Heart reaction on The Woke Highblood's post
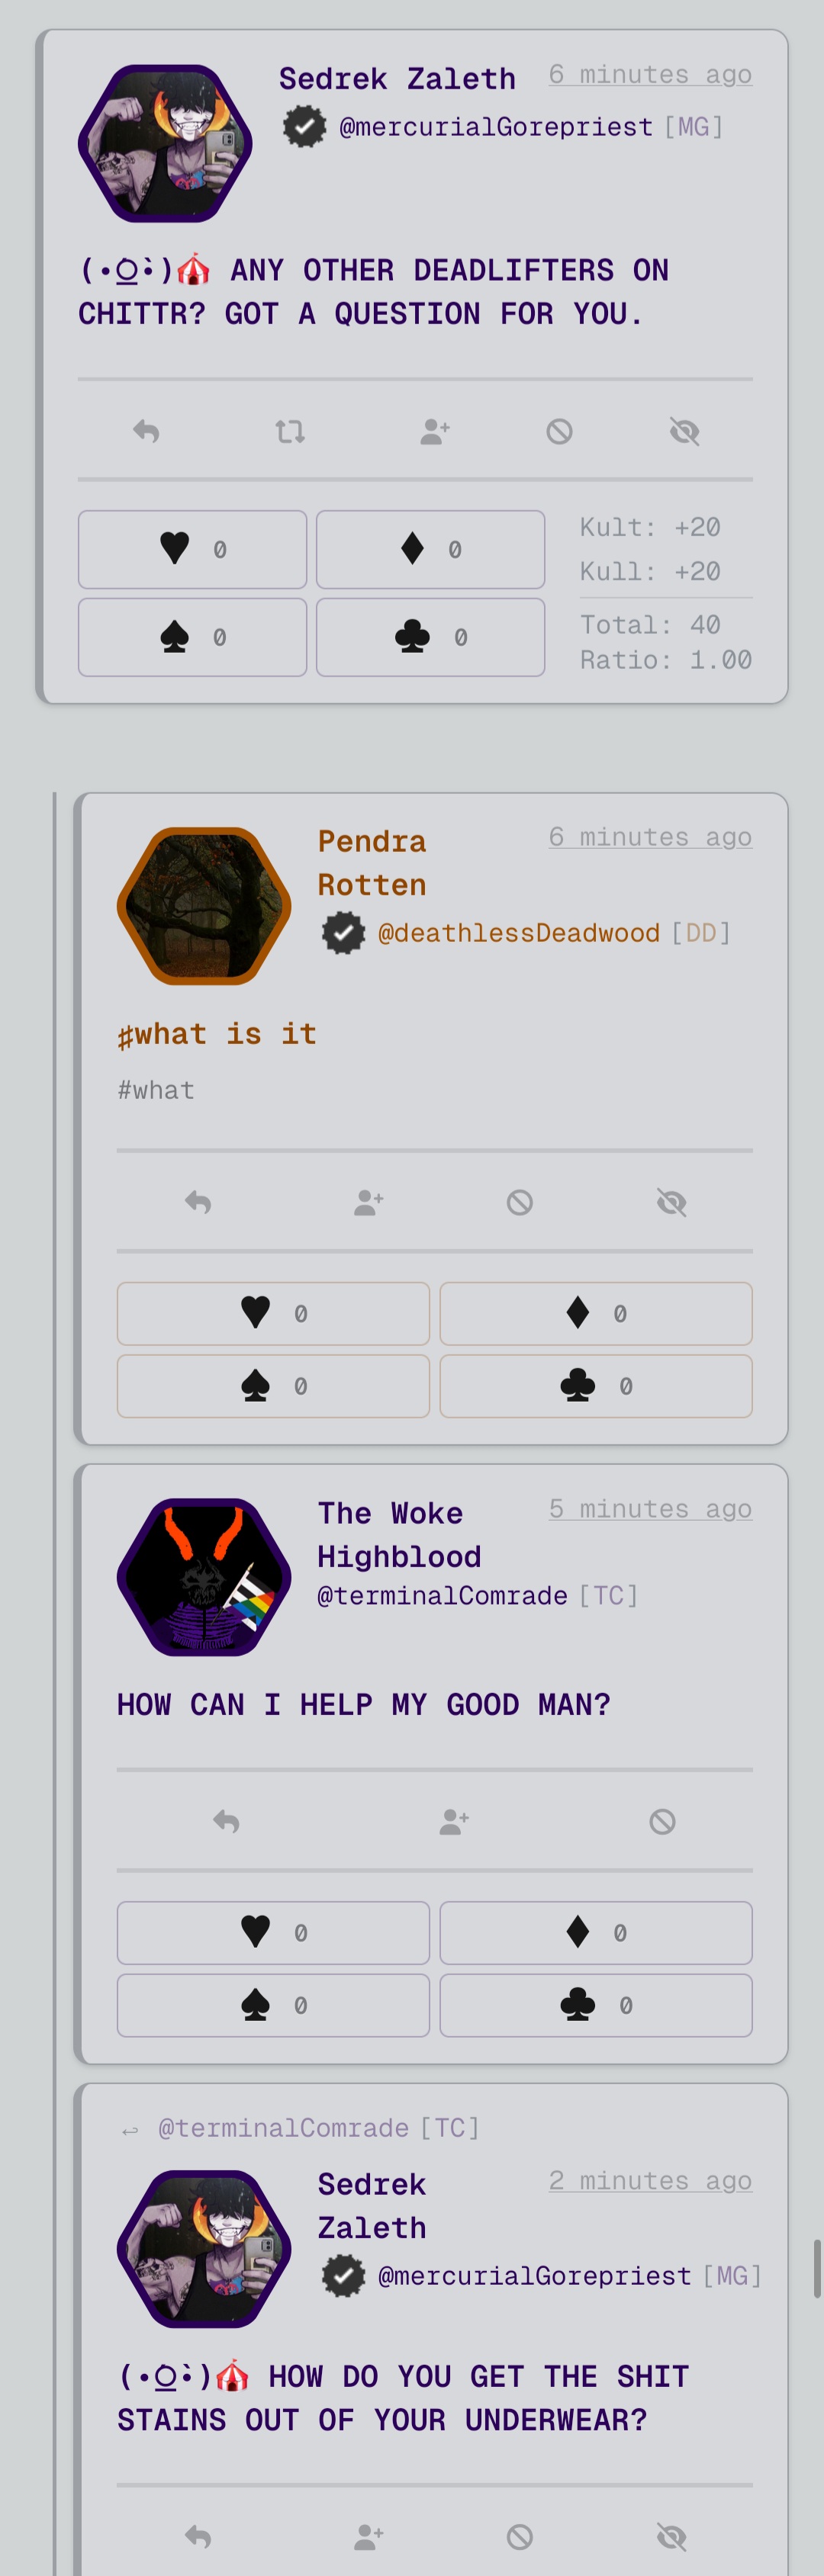 pyautogui.click(x=273, y=1932)
